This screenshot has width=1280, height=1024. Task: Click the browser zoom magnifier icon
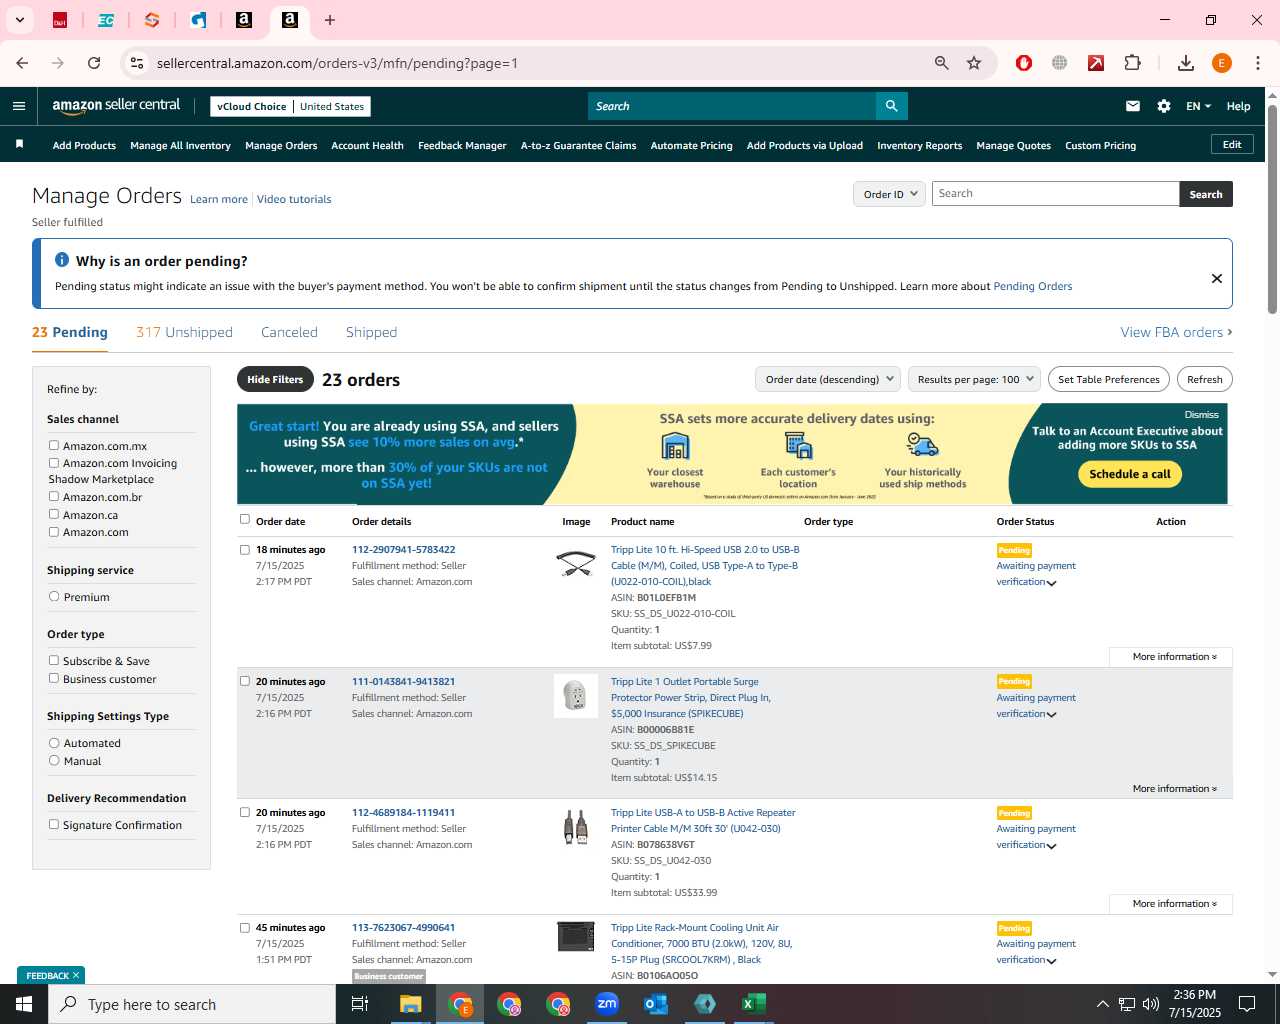[x=941, y=63]
